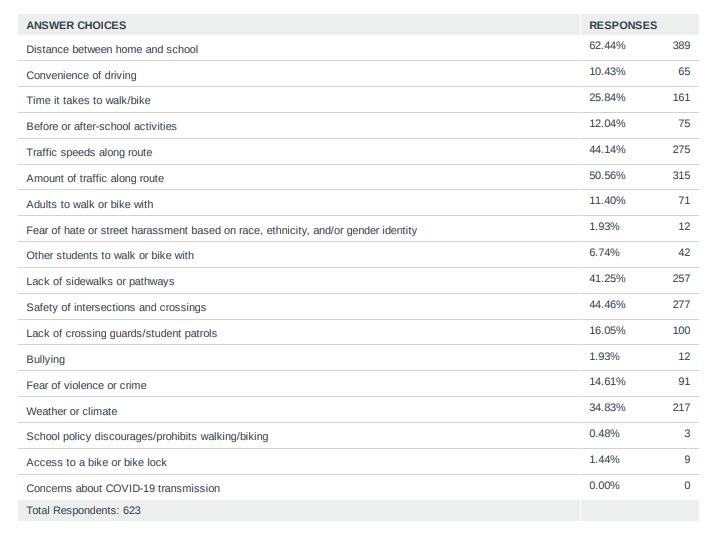Click the 'Bullying' answer choice
The height and width of the screenshot is (542, 718).
pos(46,359)
